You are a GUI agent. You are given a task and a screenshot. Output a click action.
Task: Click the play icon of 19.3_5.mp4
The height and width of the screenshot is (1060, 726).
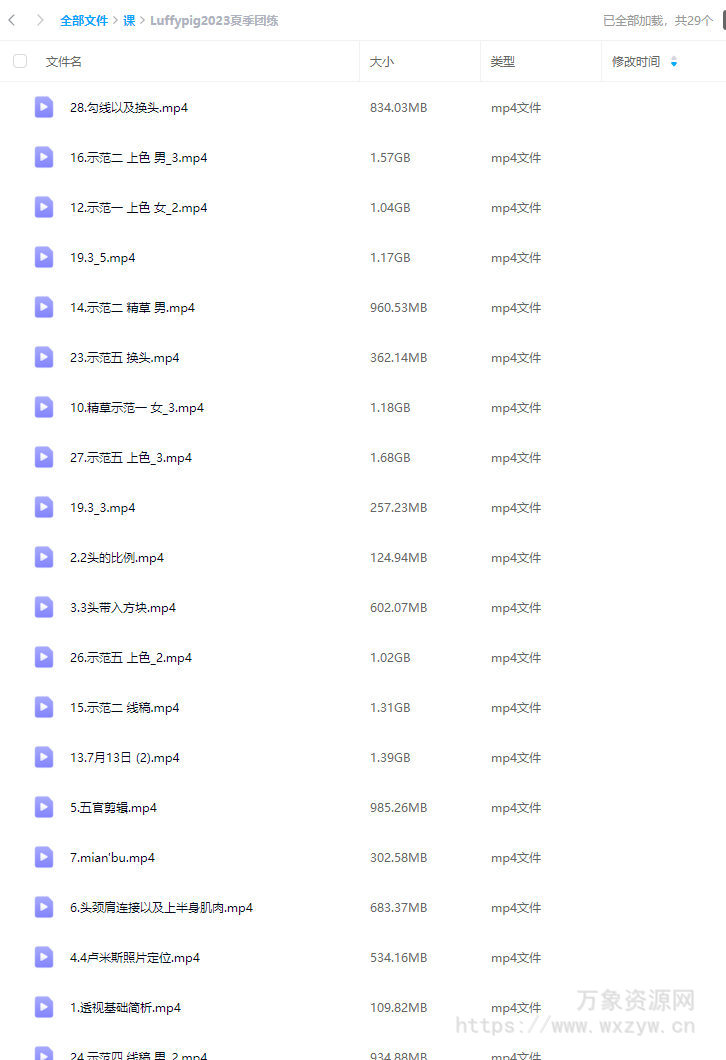click(x=44, y=257)
